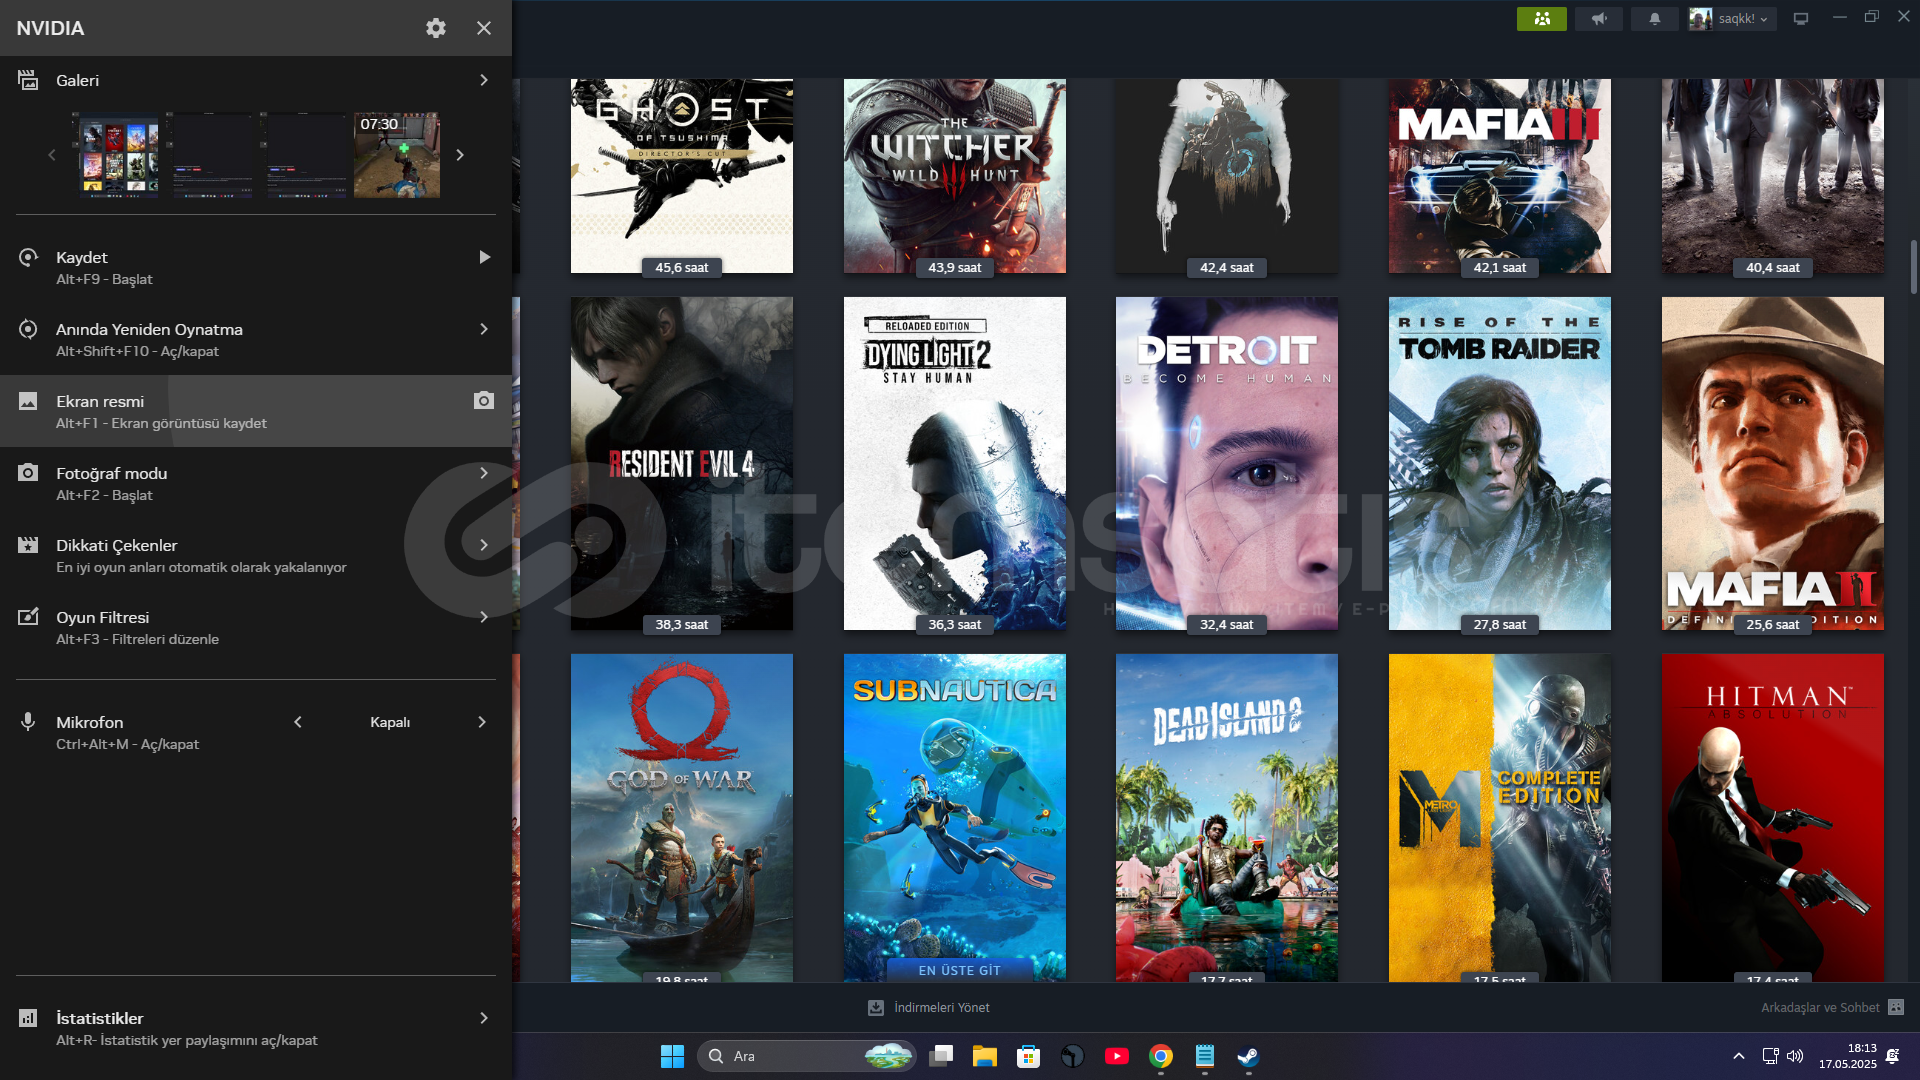Open Microsoft Store taskbar icon
This screenshot has height=1080, width=1920.
pyautogui.click(x=1028, y=1056)
